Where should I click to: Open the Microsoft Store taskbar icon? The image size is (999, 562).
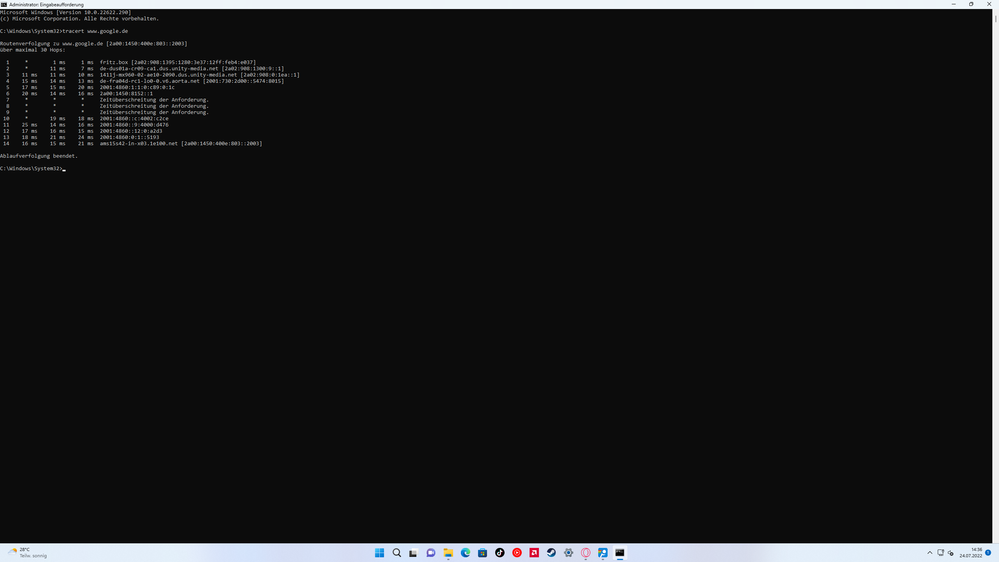pyautogui.click(x=482, y=552)
